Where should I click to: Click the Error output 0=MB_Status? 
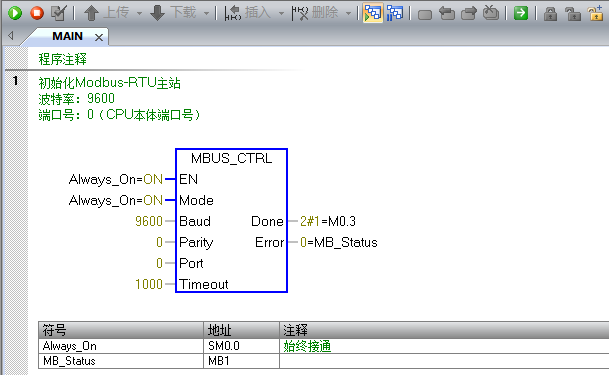click(x=339, y=242)
